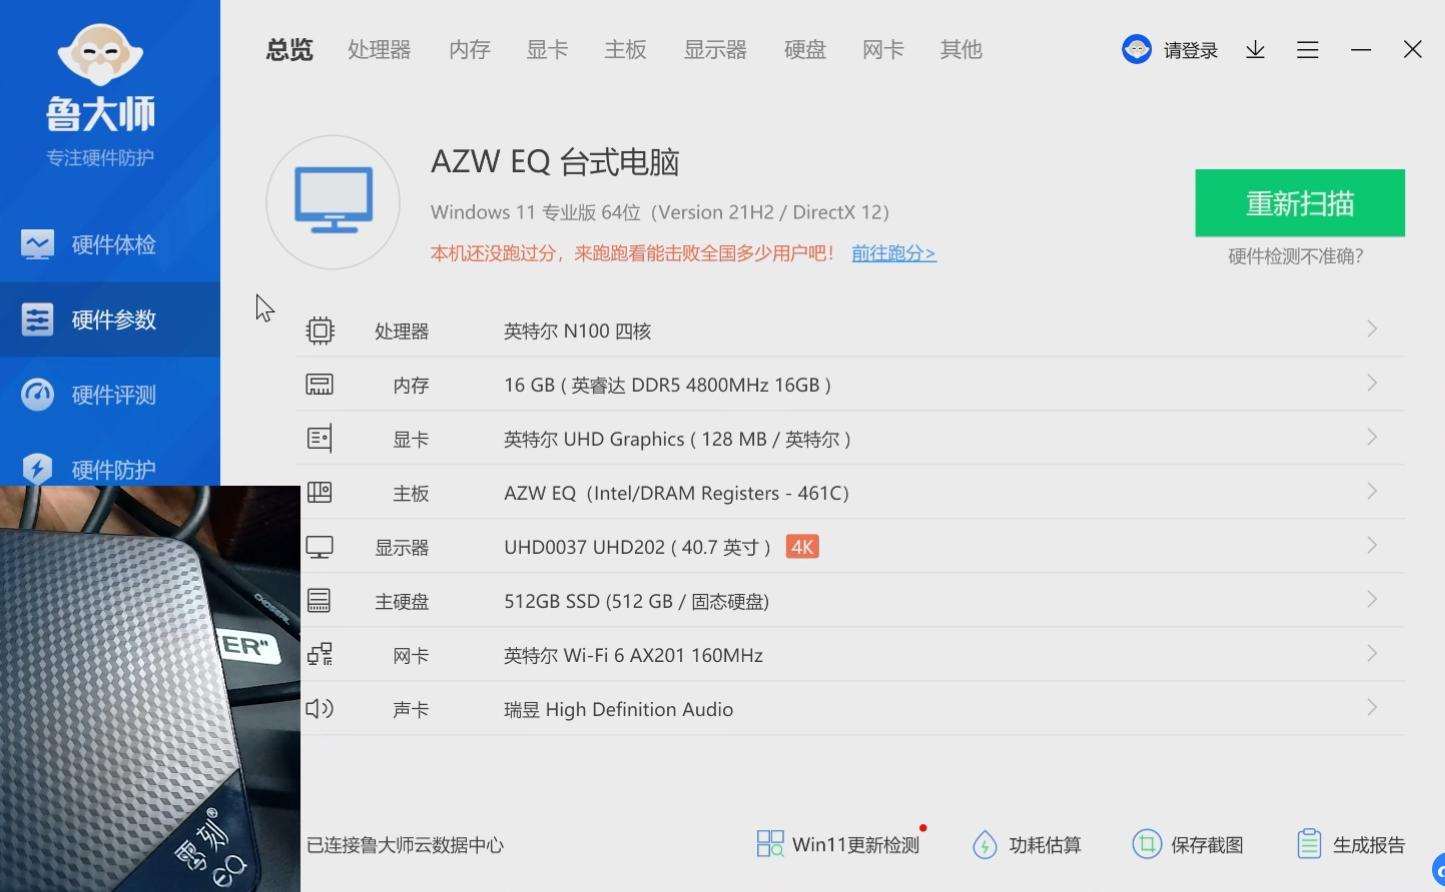Switch to the 总览 tab
1445x892 pixels.
coord(290,50)
